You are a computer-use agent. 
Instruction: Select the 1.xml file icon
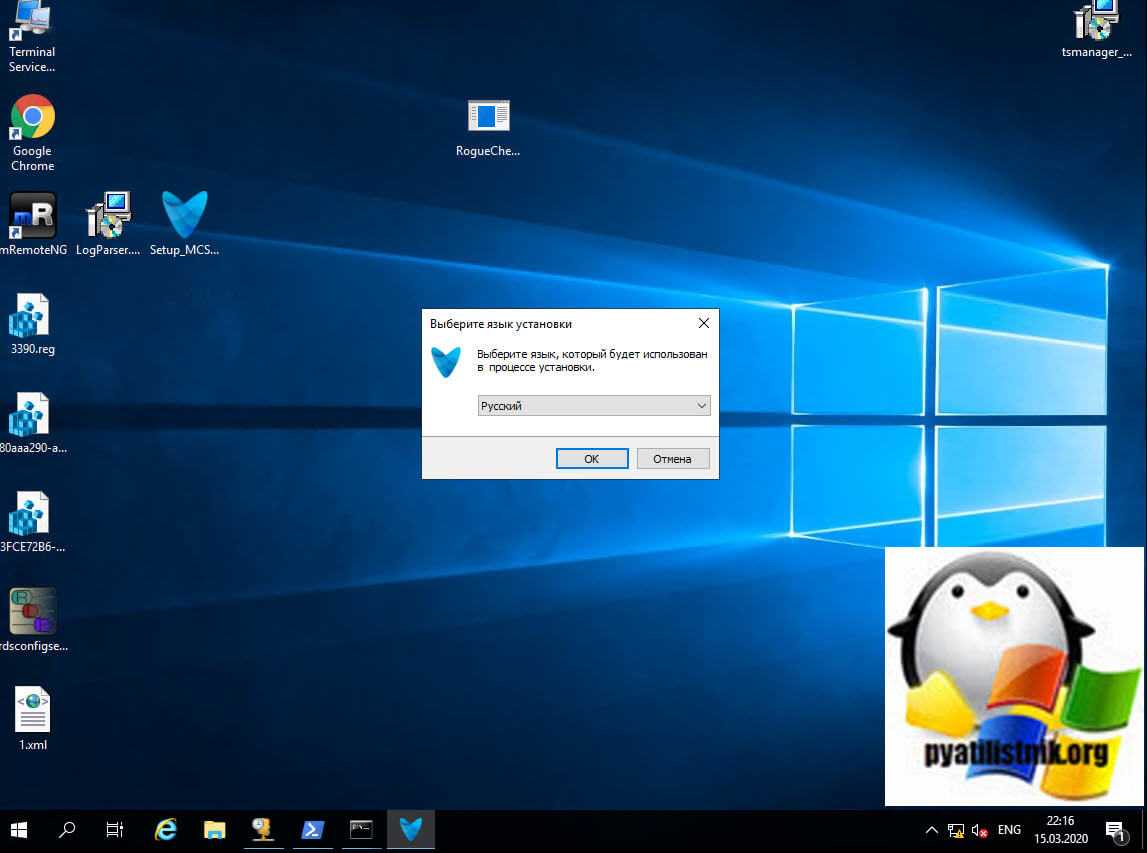pyautogui.click(x=32, y=710)
